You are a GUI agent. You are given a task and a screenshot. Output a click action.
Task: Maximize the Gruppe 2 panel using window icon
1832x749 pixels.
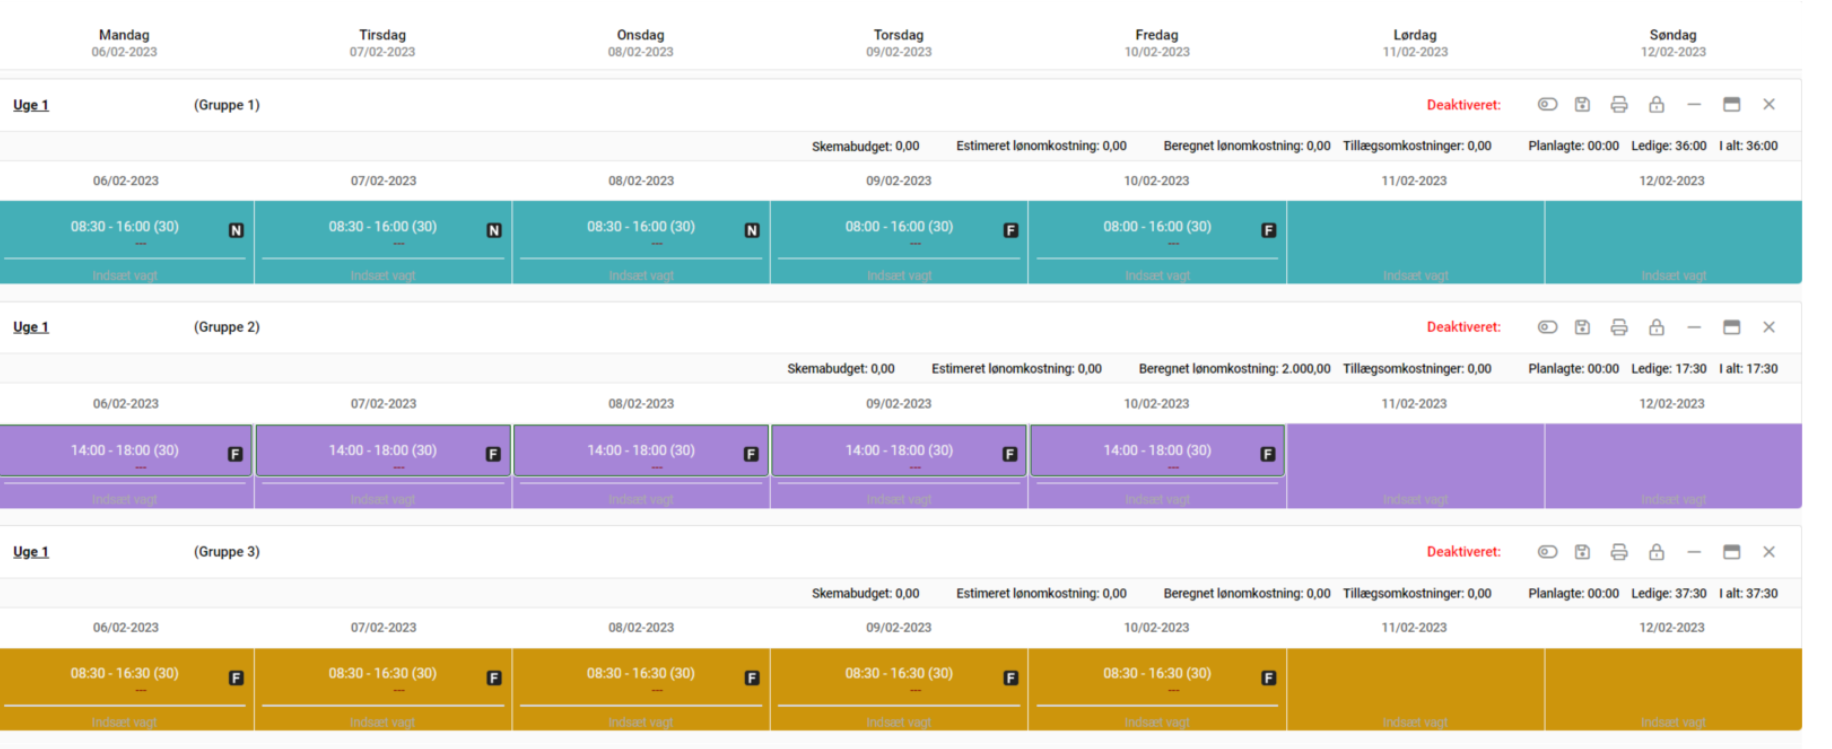point(1732,327)
